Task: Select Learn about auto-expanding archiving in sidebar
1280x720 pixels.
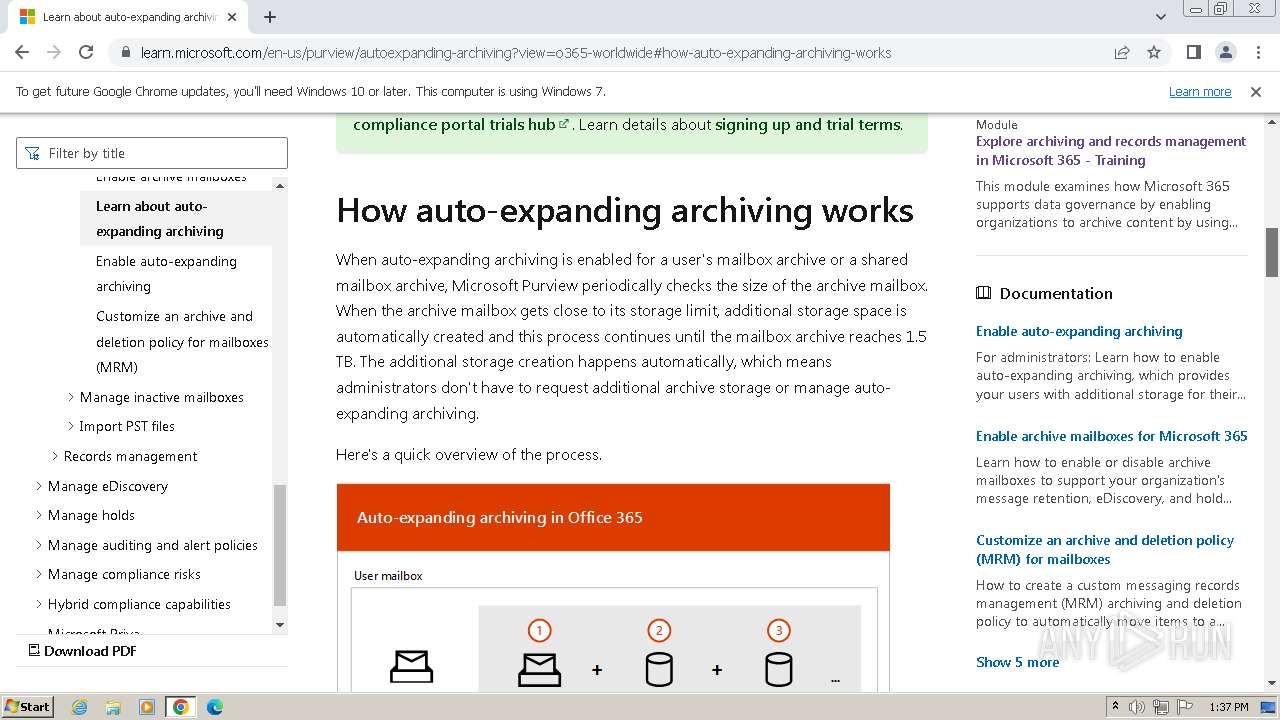Action: coord(176,219)
